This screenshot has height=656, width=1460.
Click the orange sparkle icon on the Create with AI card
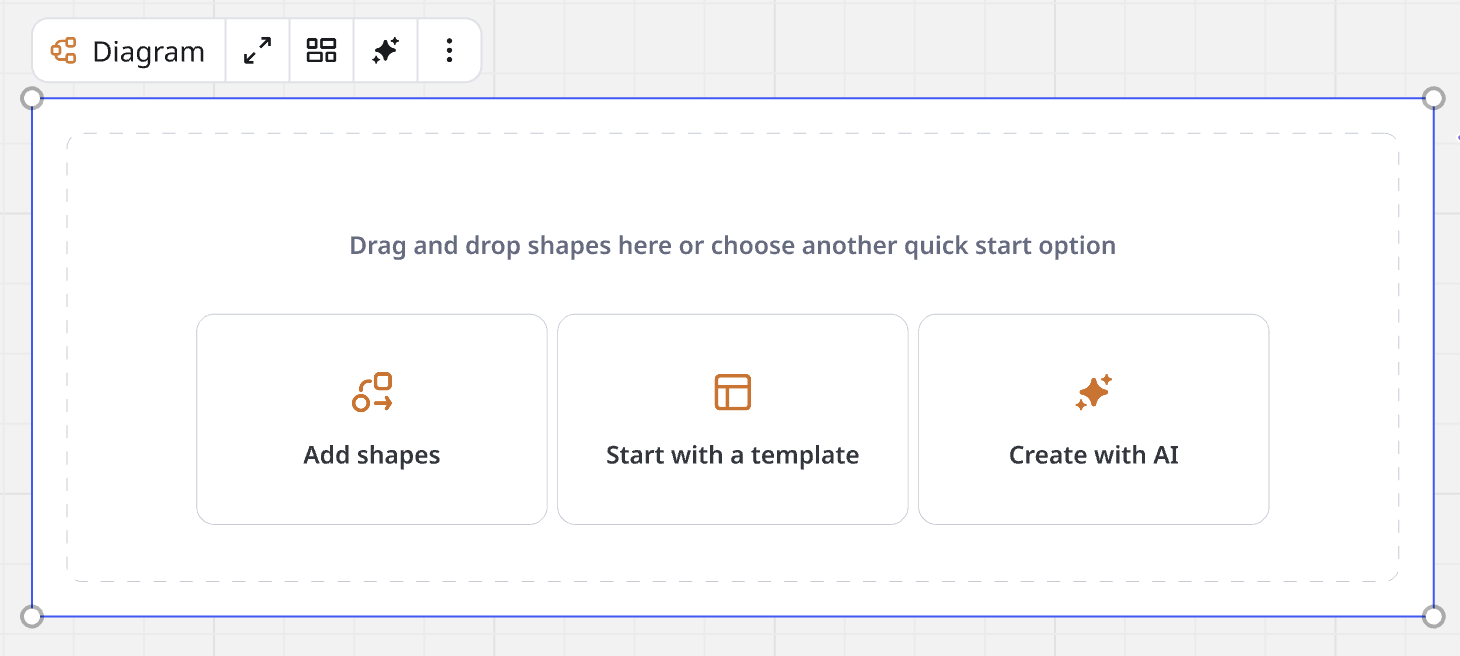[x=1093, y=392]
